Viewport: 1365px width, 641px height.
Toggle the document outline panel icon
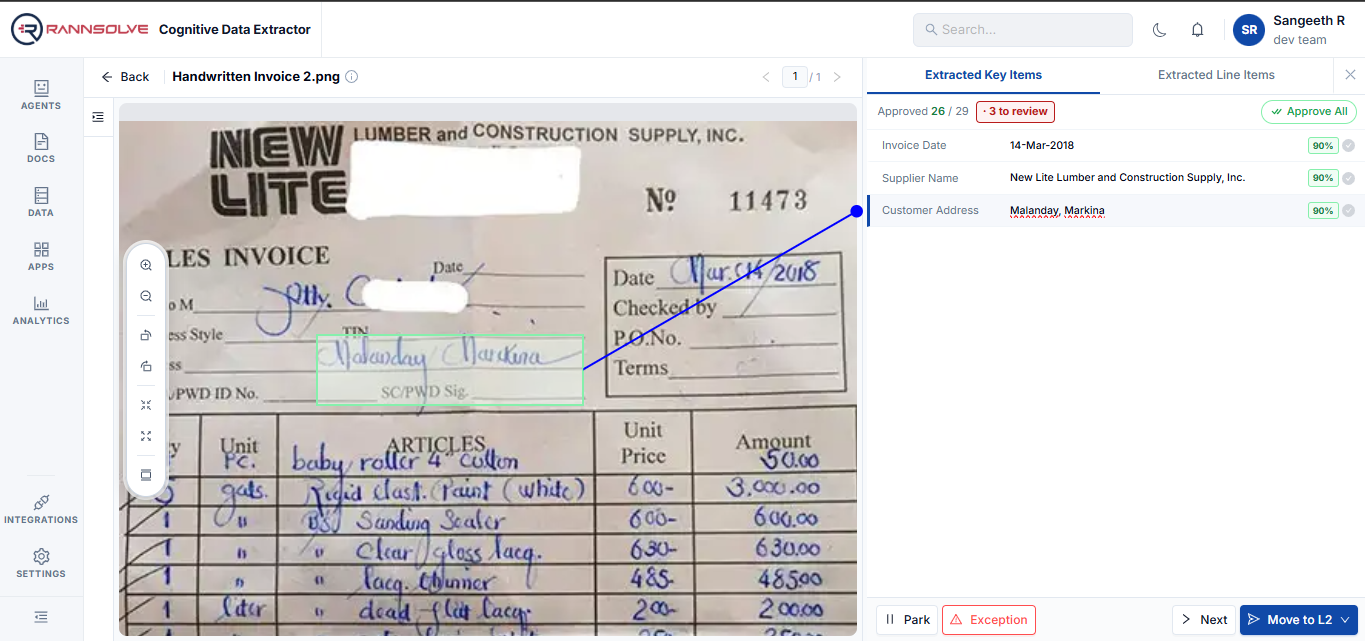(97, 117)
